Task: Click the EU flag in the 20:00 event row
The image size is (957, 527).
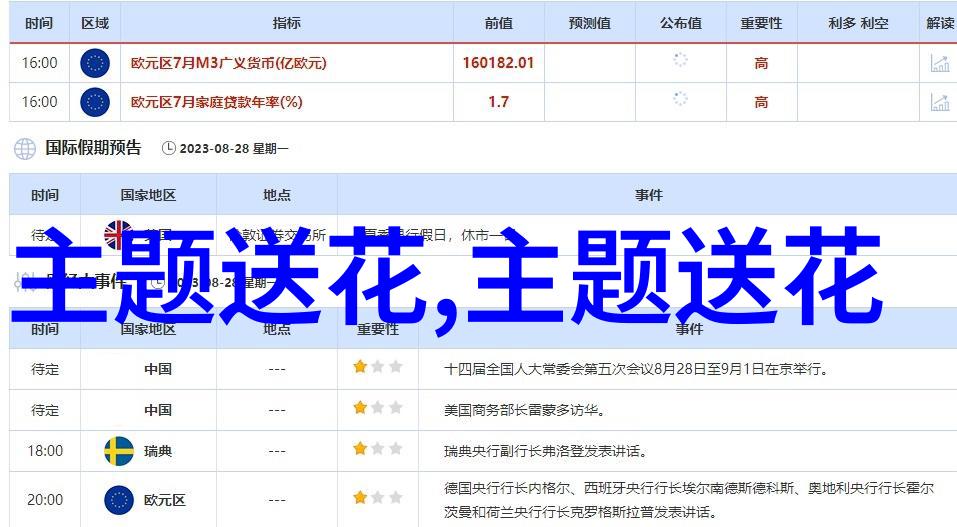Action: point(119,499)
